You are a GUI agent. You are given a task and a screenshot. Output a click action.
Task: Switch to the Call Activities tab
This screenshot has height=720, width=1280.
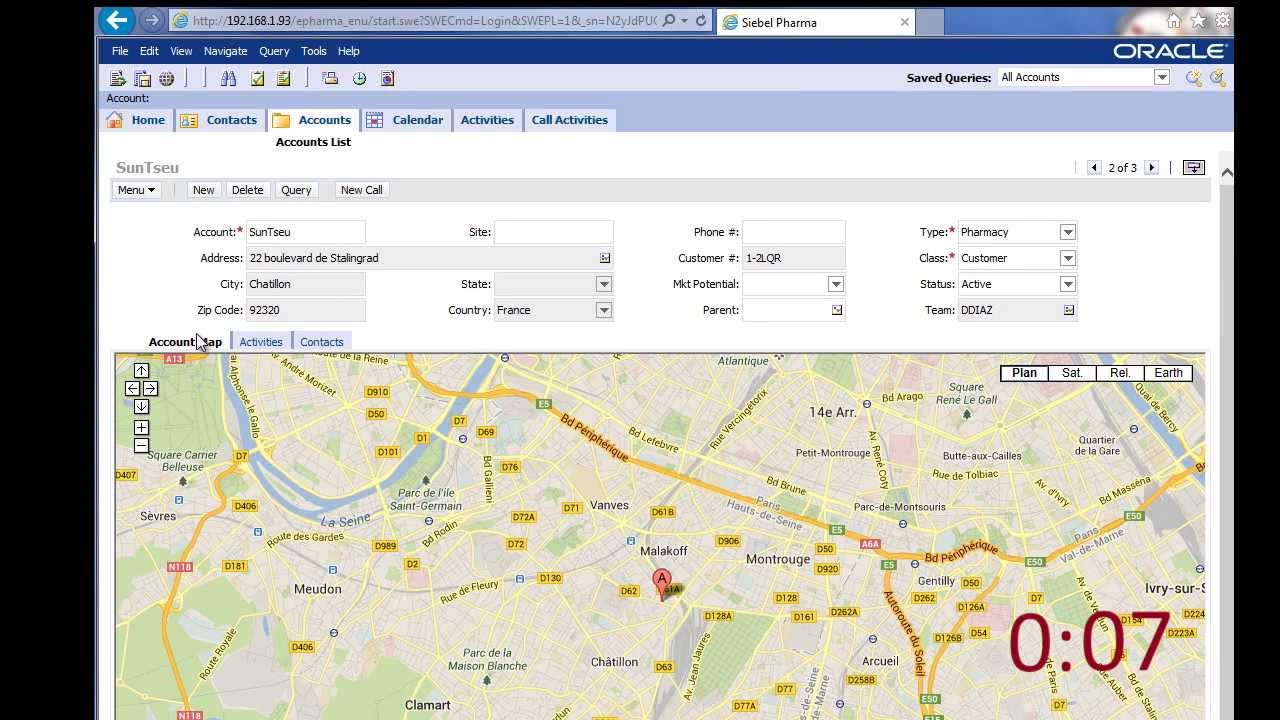pos(569,120)
